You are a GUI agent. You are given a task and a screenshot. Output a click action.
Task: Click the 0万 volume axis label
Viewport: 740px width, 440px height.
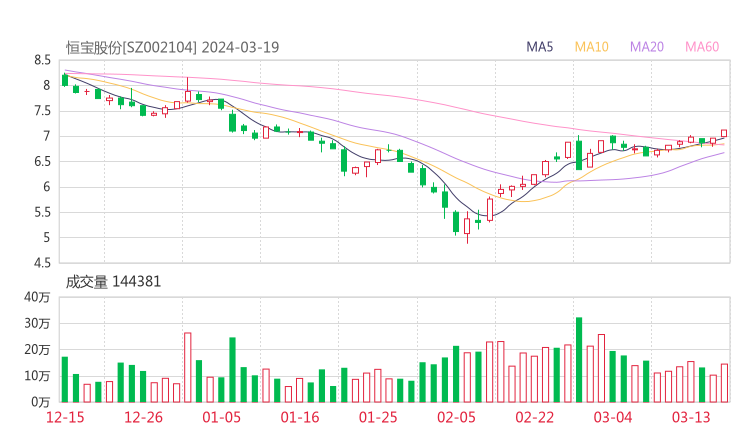[x=41, y=402]
